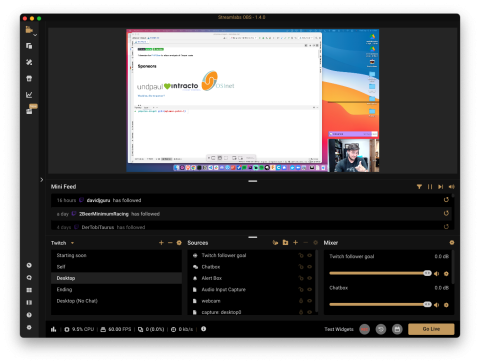Viewport: 480px width, 364px height.
Task: Open the Editor camera icon in sidebar
Action: 29,29
